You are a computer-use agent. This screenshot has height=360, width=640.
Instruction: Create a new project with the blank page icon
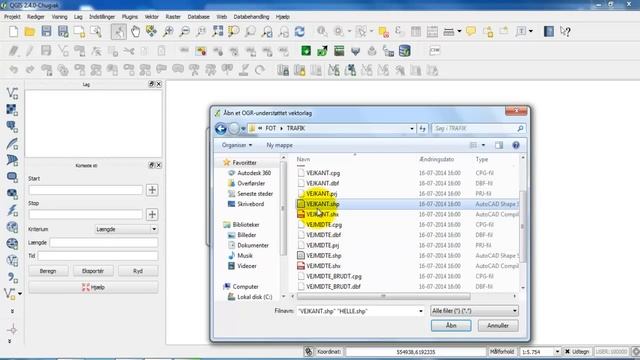tap(13, 31)
